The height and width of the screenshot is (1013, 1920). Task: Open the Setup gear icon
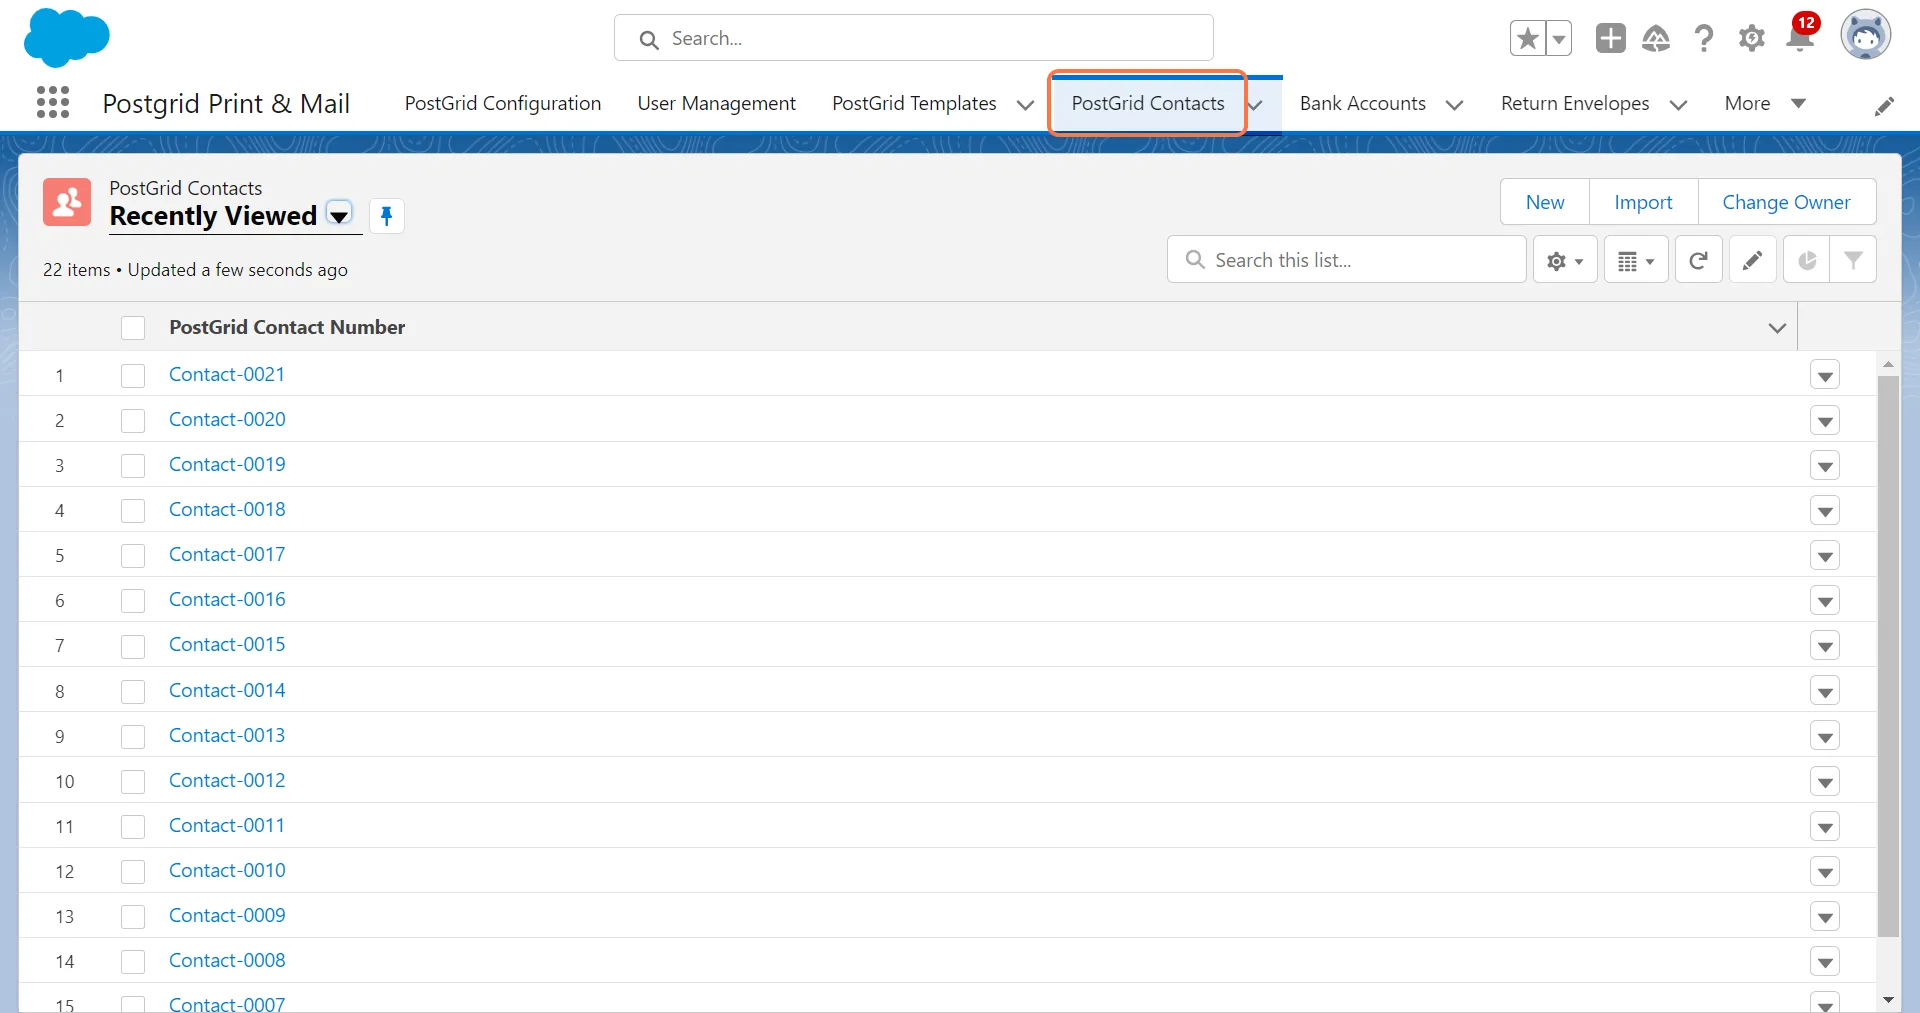[x=1751, y=39]
